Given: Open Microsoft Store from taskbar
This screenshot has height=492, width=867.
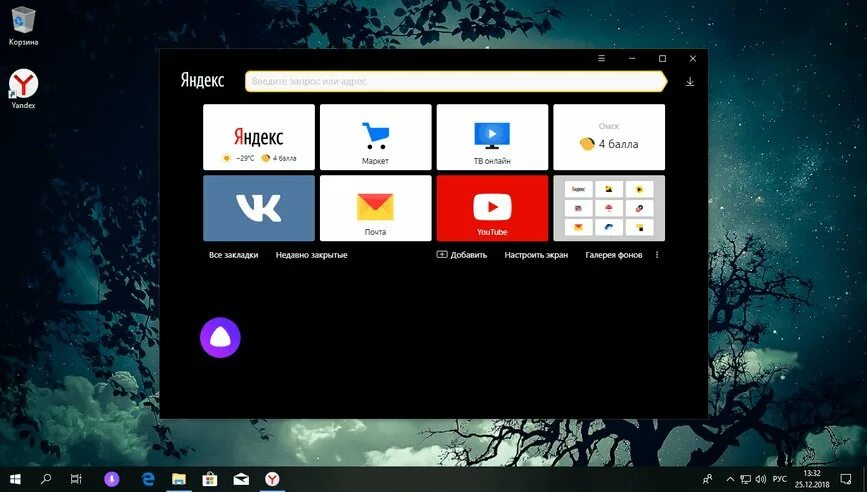Looking at the screenshot, I should (x=210, y=479).
